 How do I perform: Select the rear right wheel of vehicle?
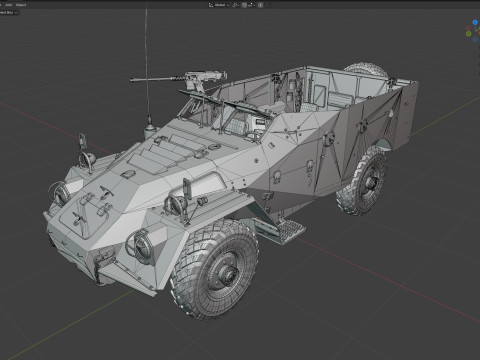click(x=363, y=181)
